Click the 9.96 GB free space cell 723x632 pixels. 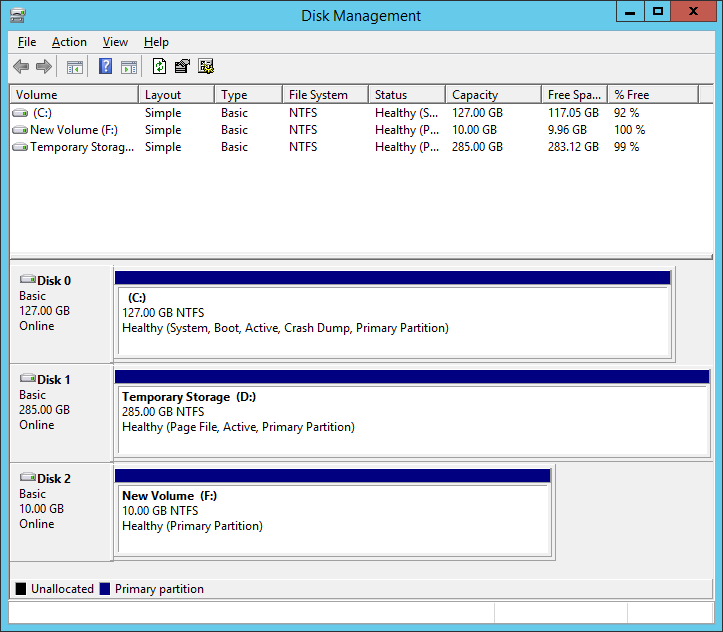pos(567,130)
